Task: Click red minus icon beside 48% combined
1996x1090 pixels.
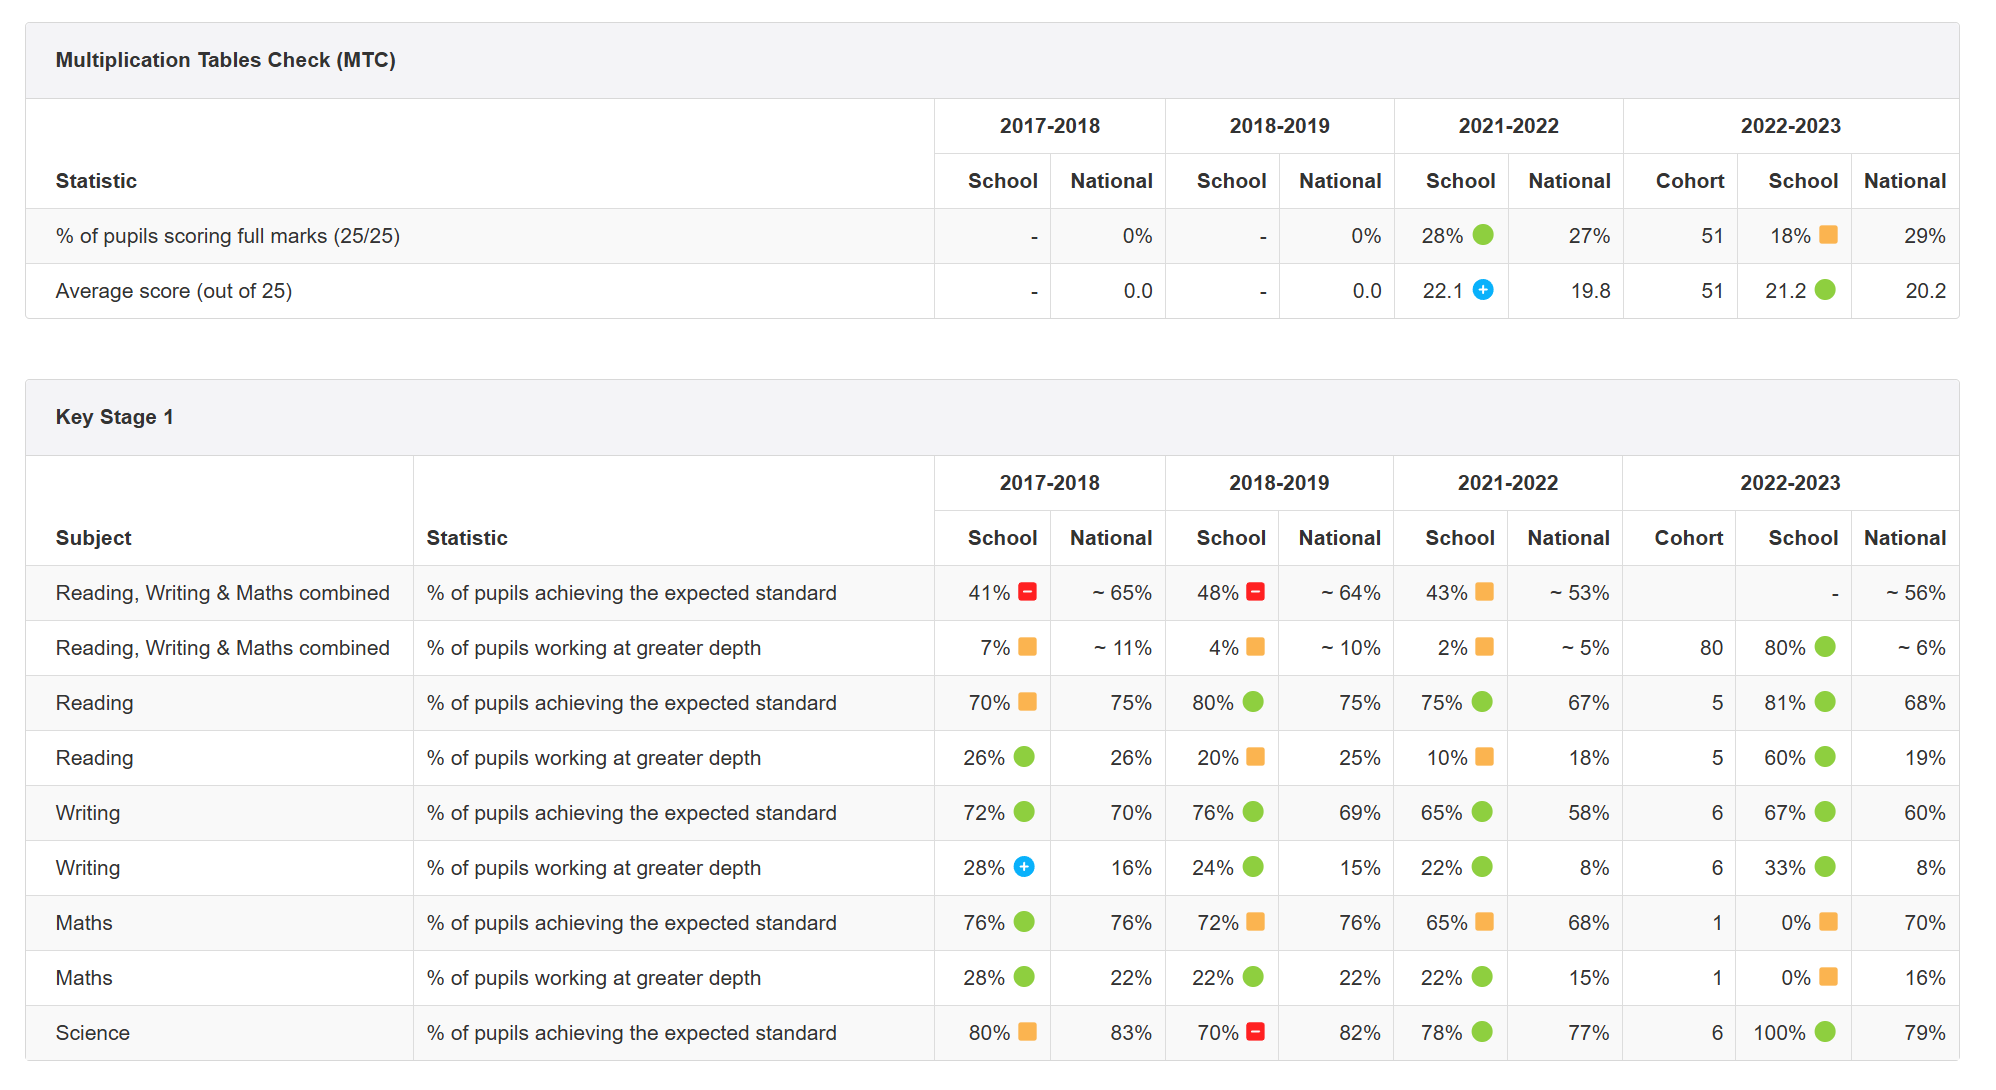Action: pyautogui.click(x=1255, y=592)
